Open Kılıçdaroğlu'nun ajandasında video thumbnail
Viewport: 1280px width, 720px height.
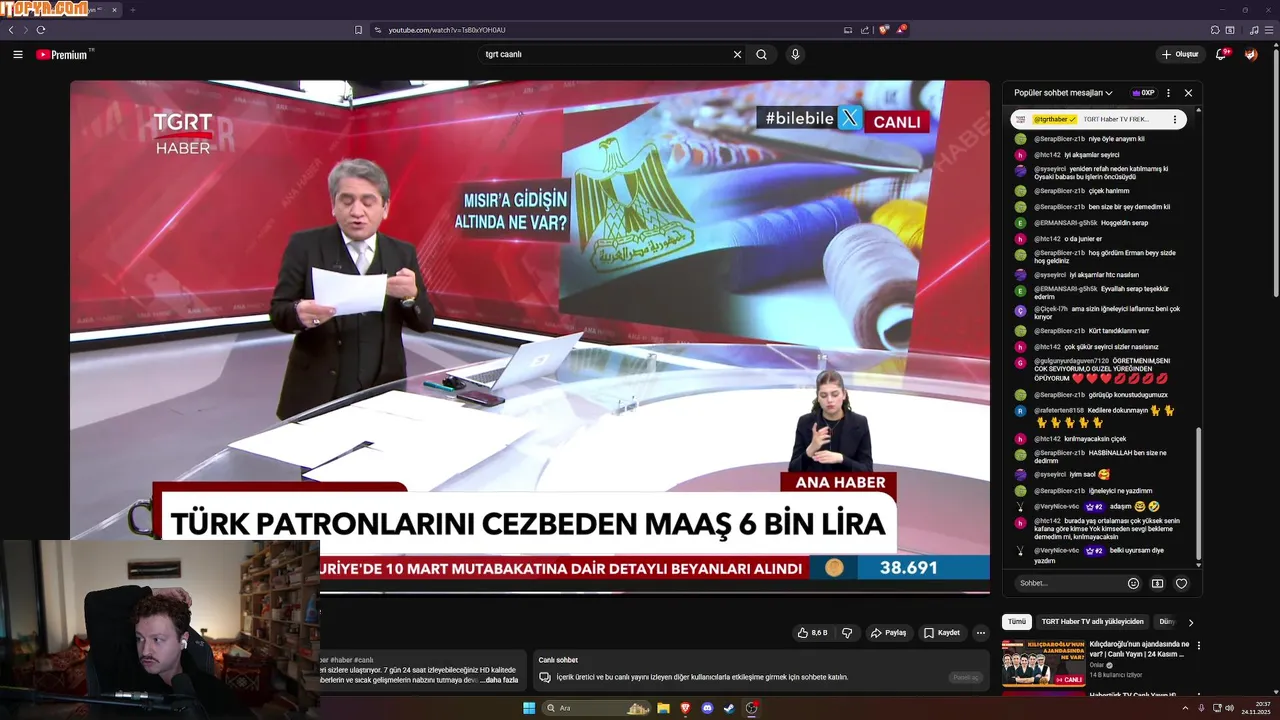pos(1043,664)
